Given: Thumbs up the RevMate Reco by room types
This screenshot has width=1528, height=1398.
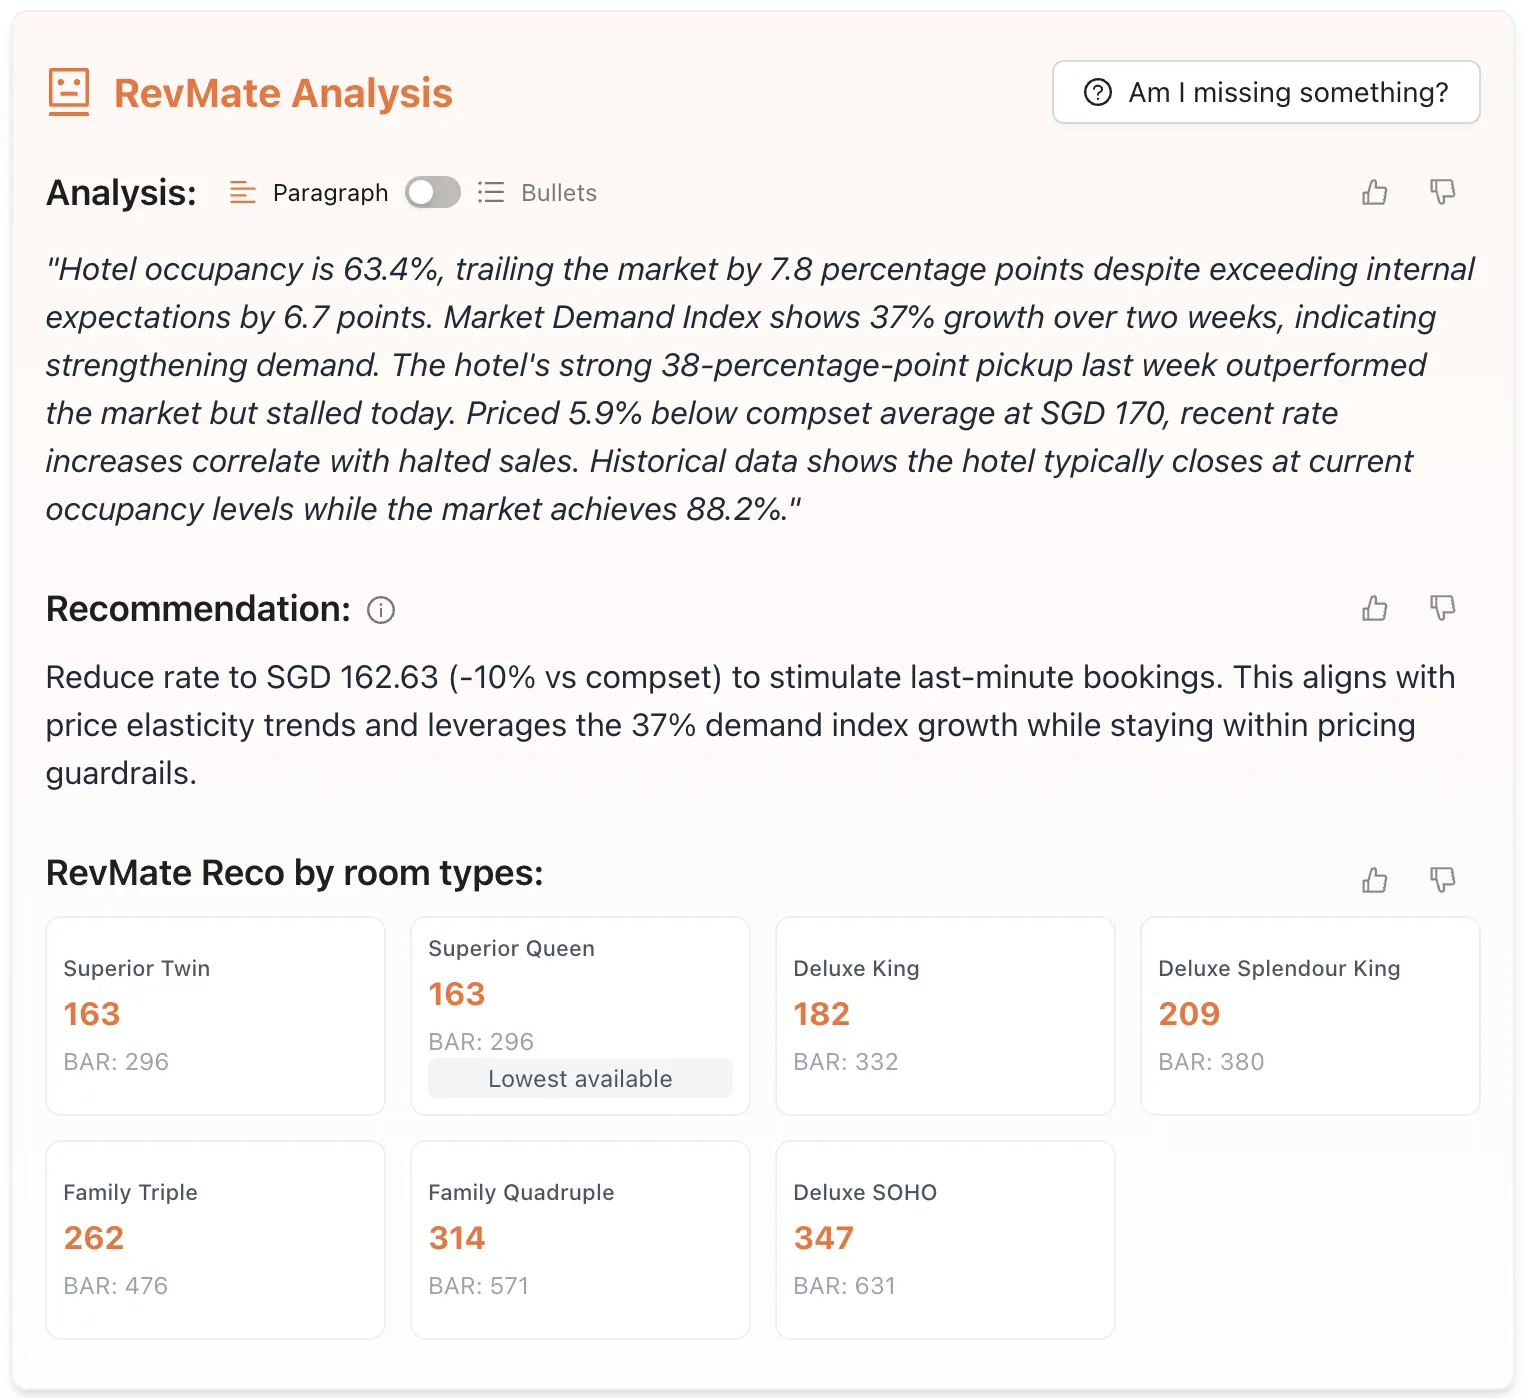Looking at the screenshot, I should tap(1375, 880).
